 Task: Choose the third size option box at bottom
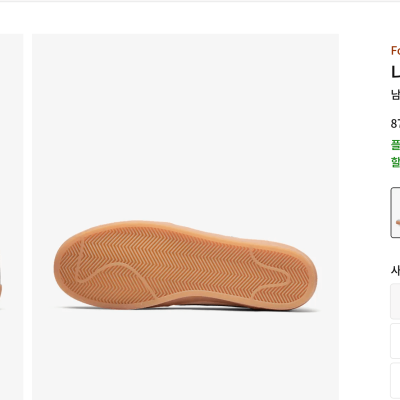(x=395, y=381)
